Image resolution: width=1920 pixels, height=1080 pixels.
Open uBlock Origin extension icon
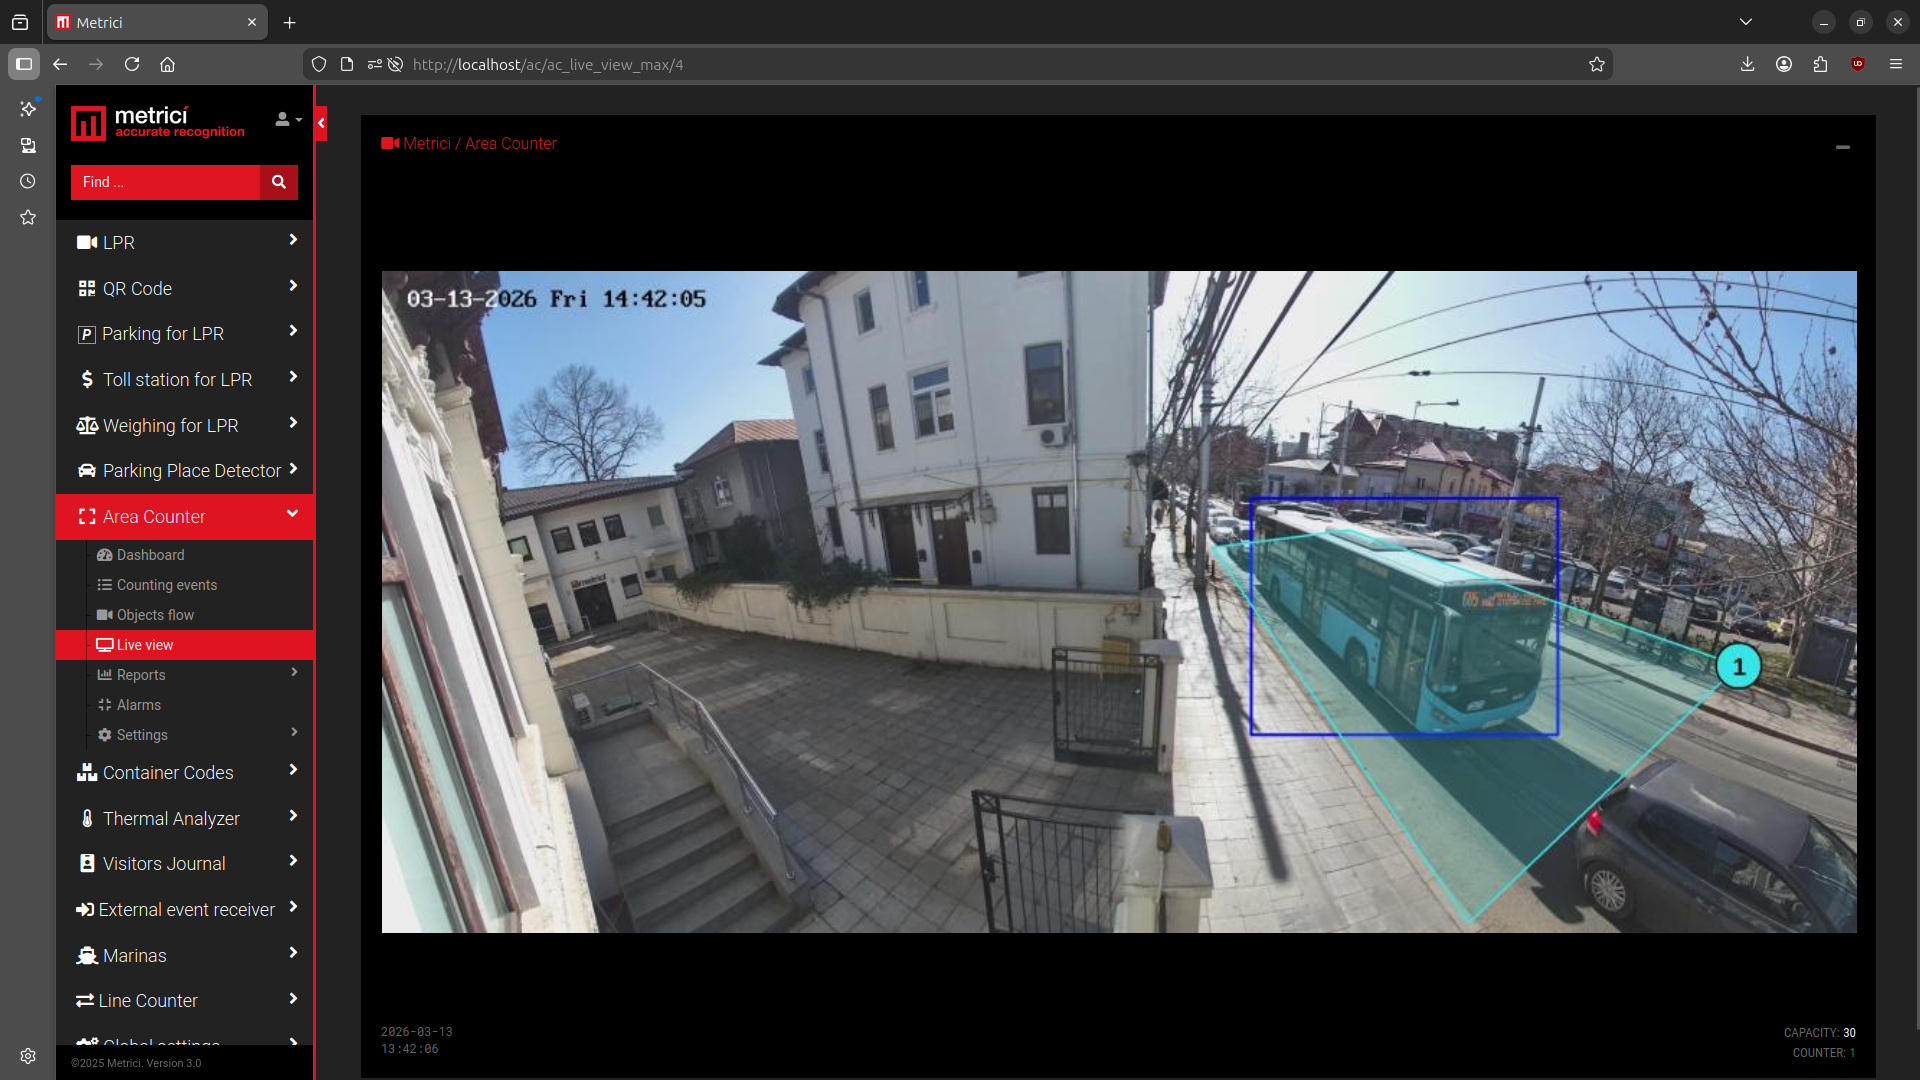1858,64
